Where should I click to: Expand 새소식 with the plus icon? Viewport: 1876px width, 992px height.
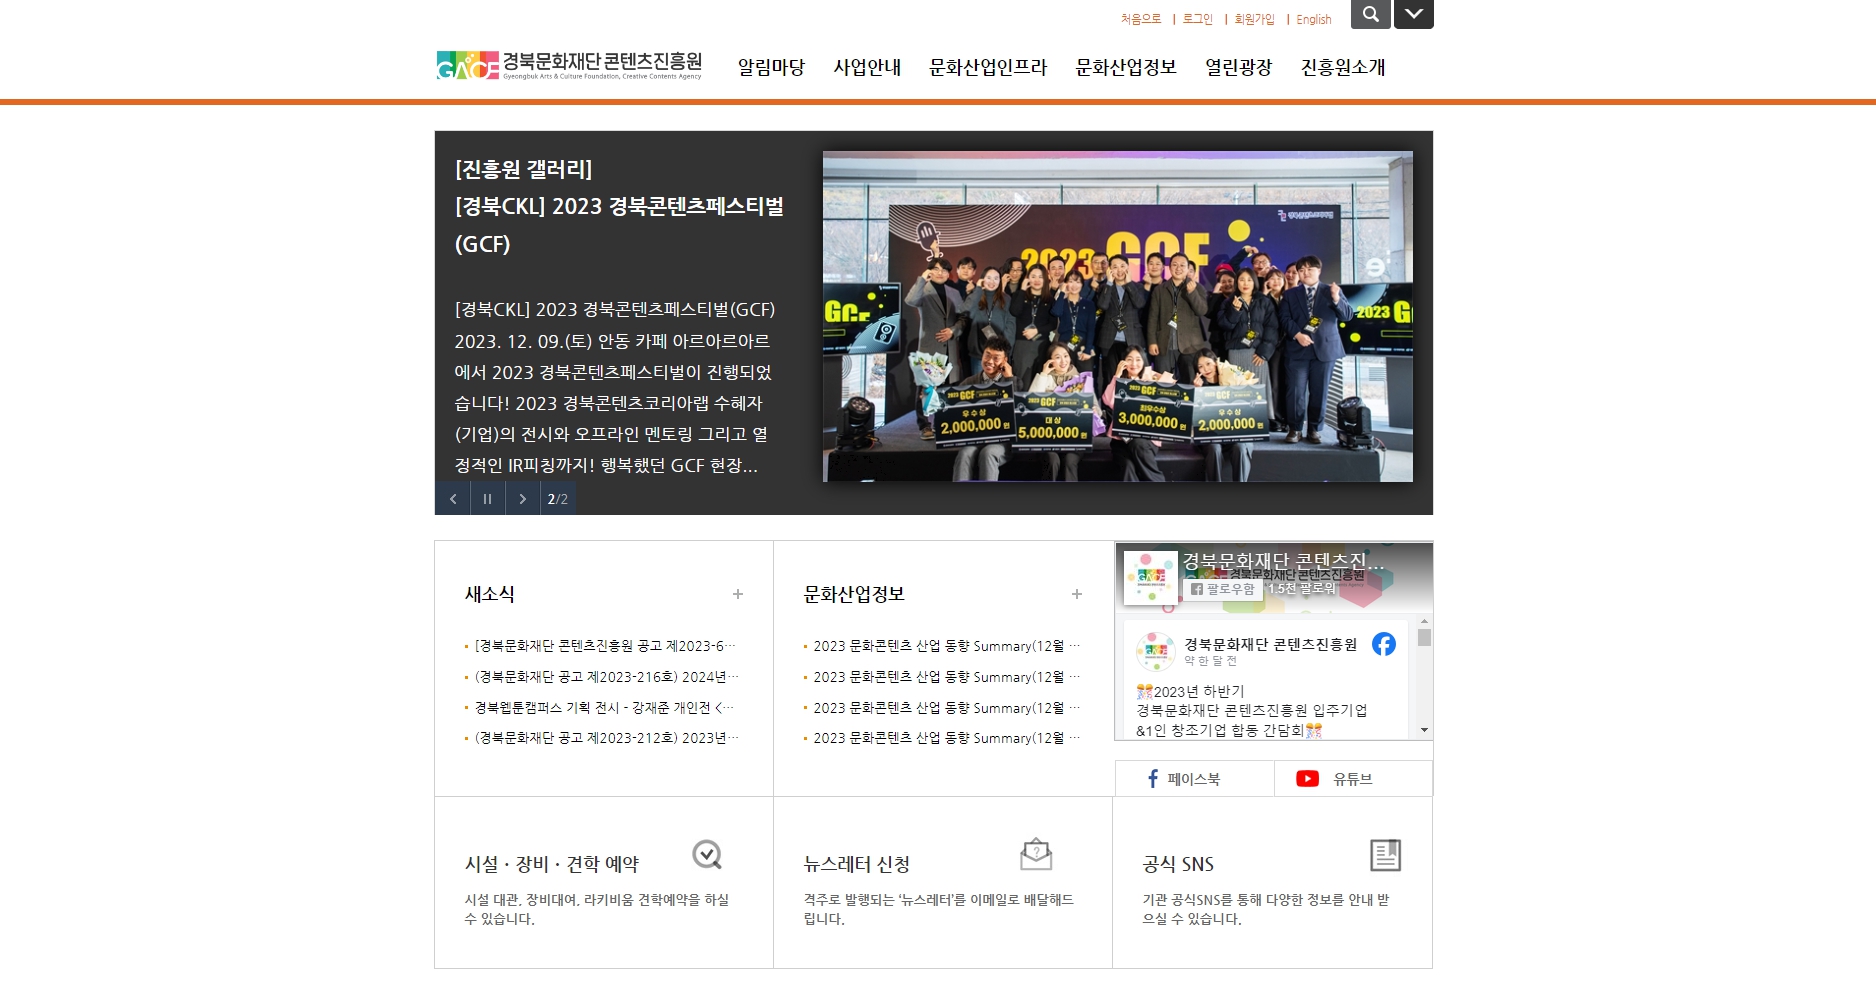click(738, 594)
